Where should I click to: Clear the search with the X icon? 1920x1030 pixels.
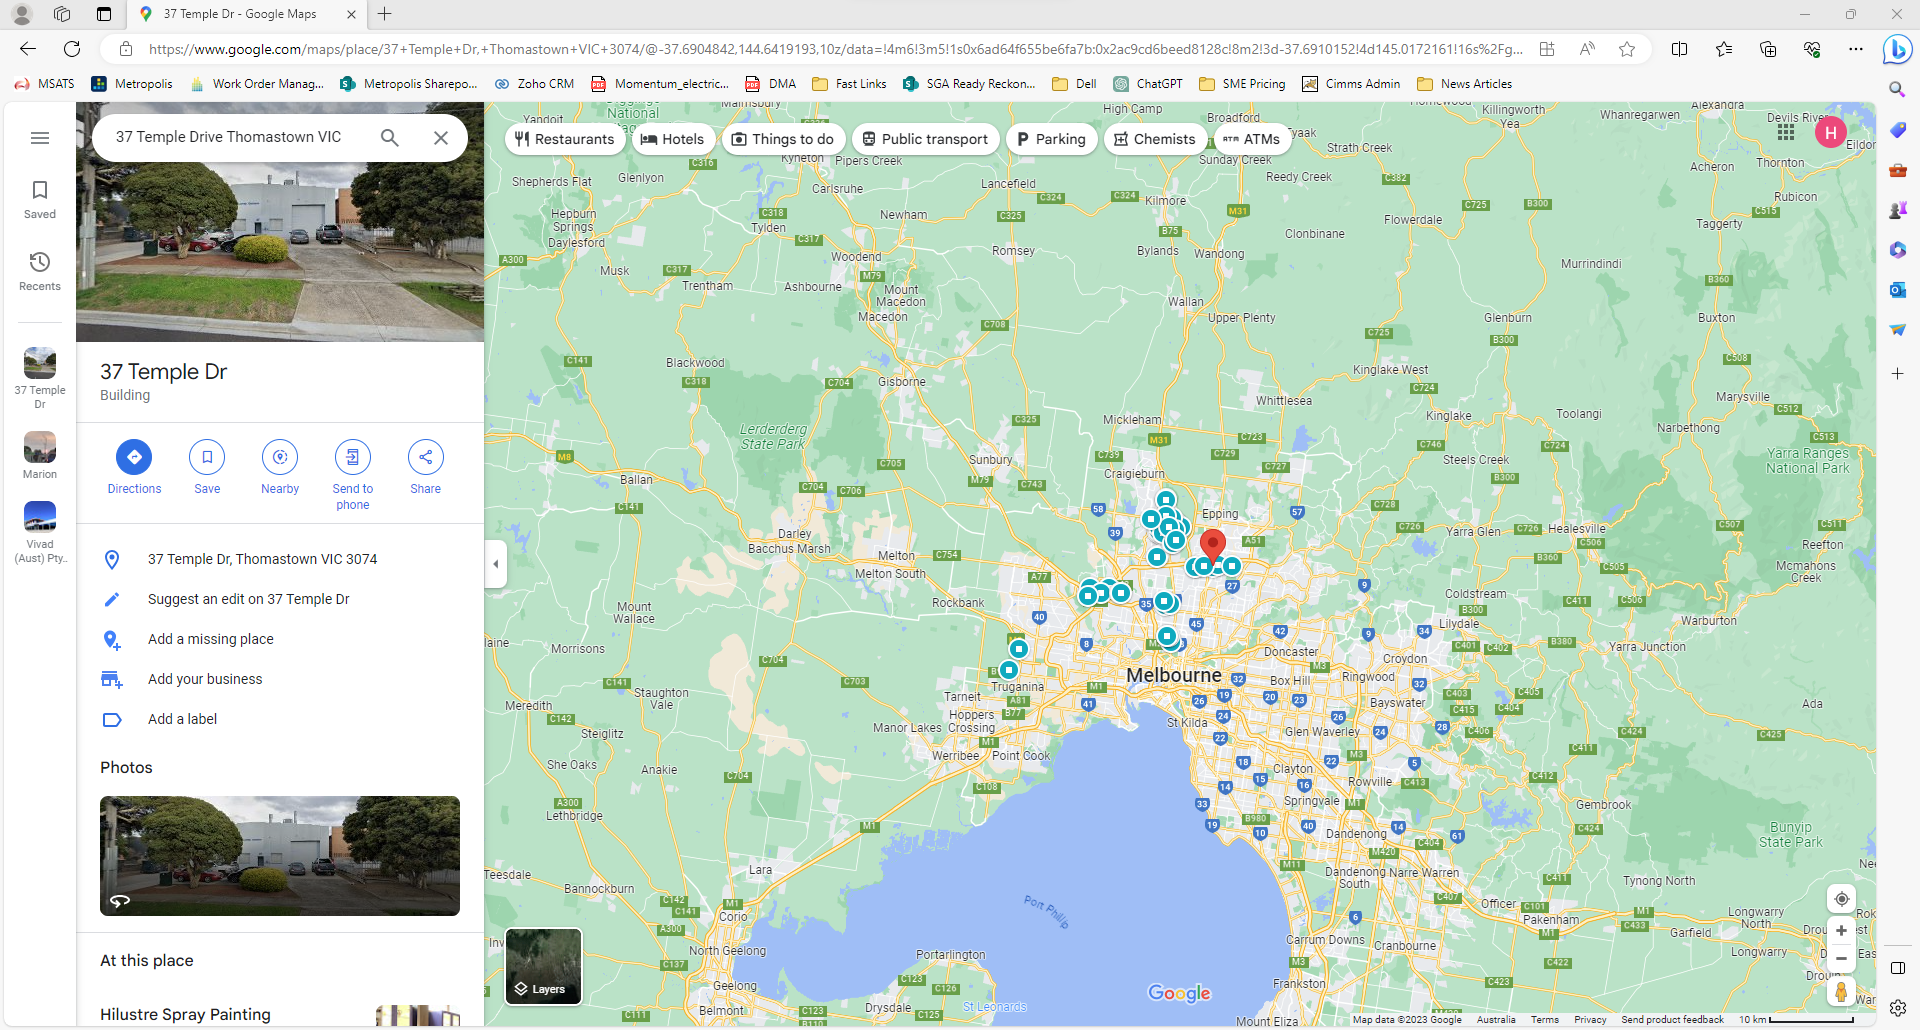pos(440,138)
